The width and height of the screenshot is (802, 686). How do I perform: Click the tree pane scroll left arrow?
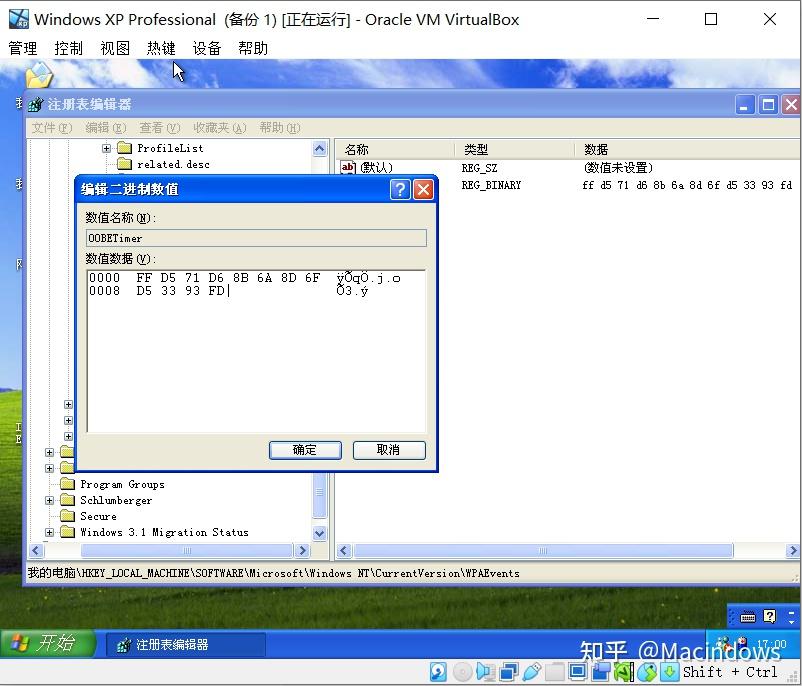(36, 550)
